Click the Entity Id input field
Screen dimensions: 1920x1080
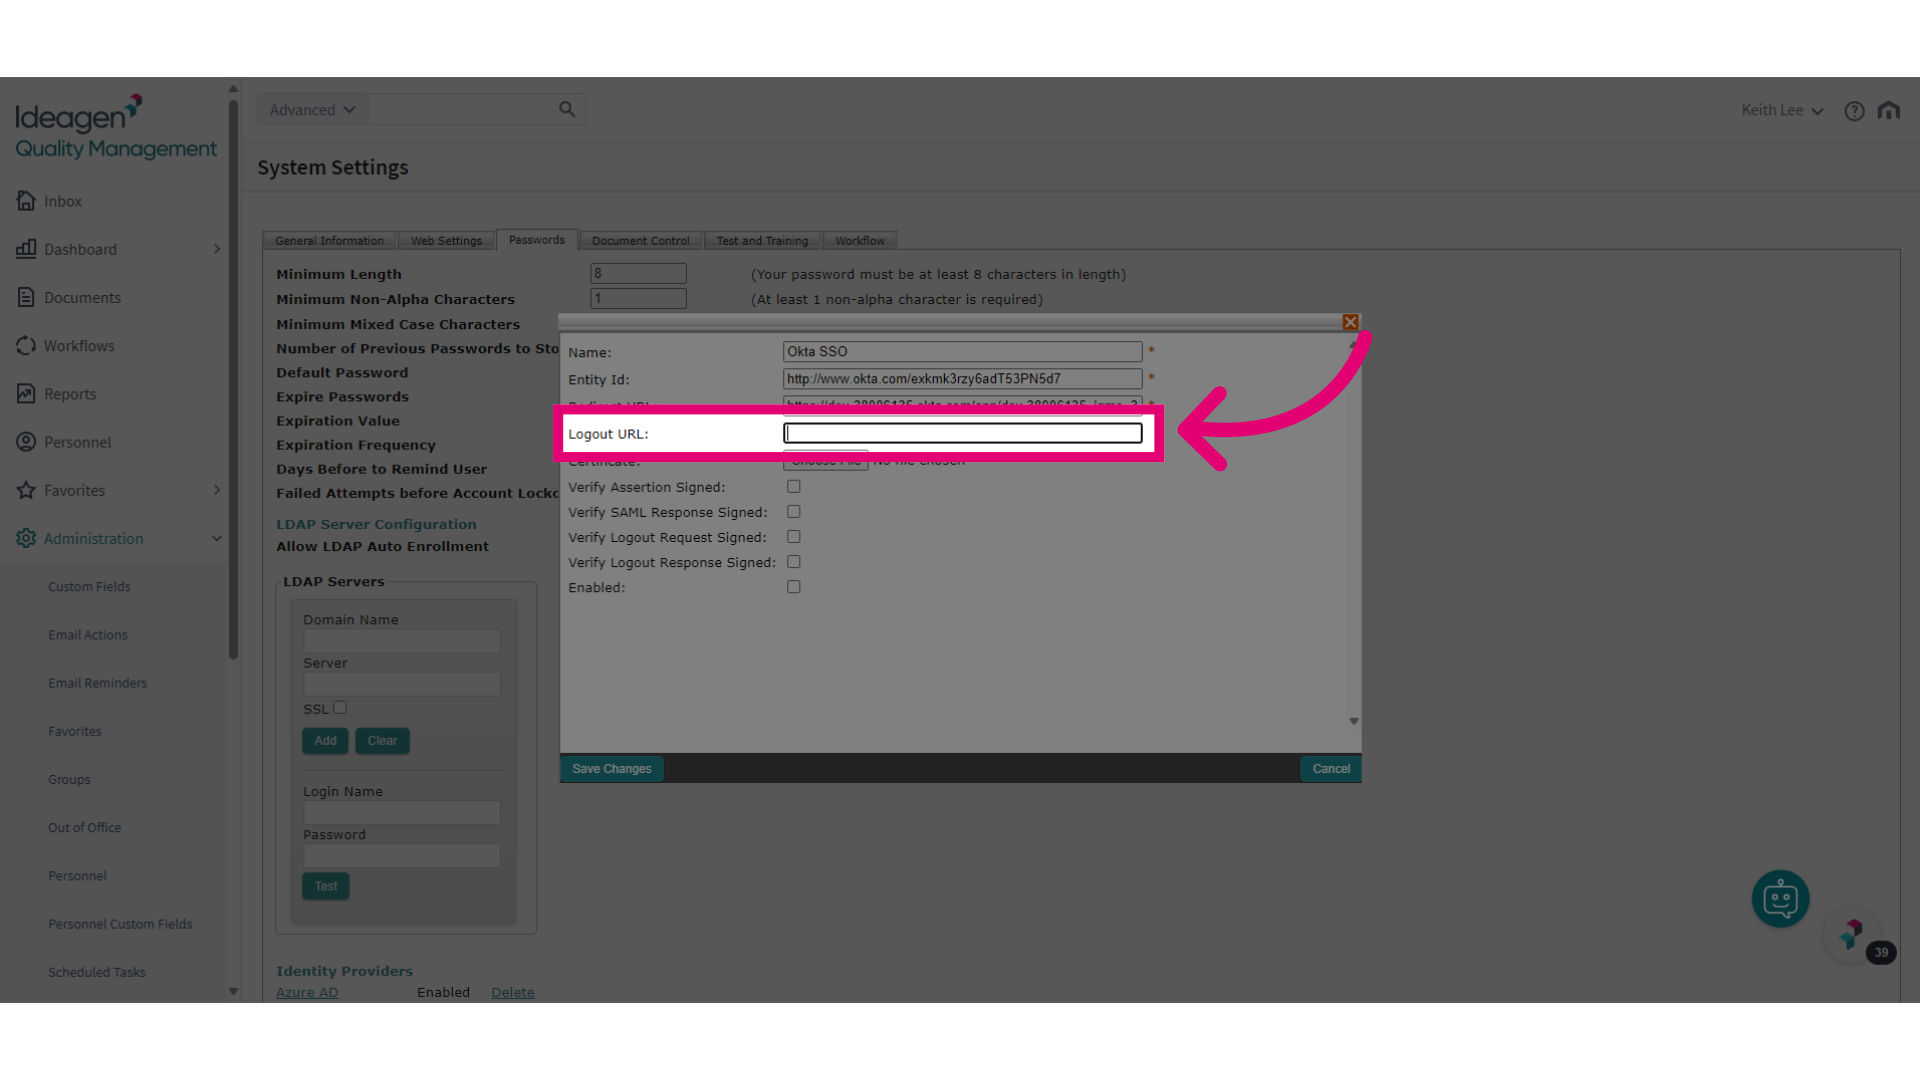(962, 379)
